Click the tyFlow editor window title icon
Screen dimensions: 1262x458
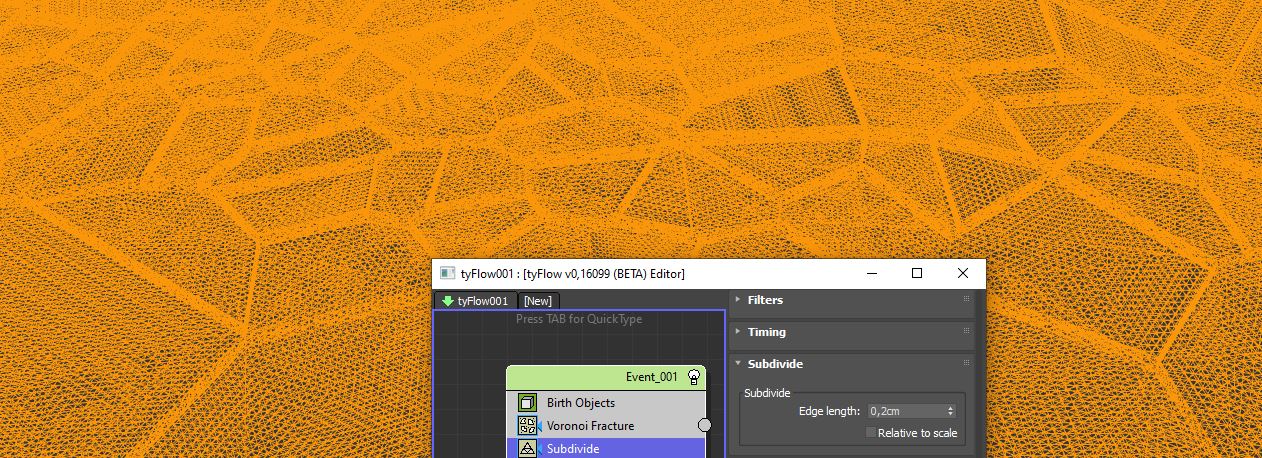tap(448, 274)
